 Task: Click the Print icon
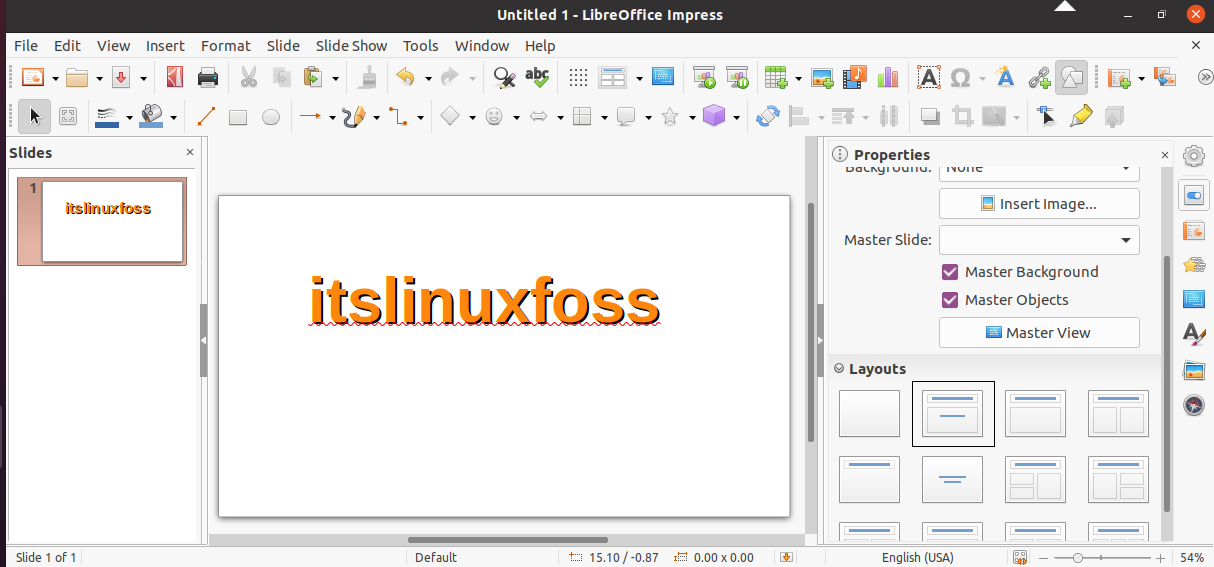208,77
